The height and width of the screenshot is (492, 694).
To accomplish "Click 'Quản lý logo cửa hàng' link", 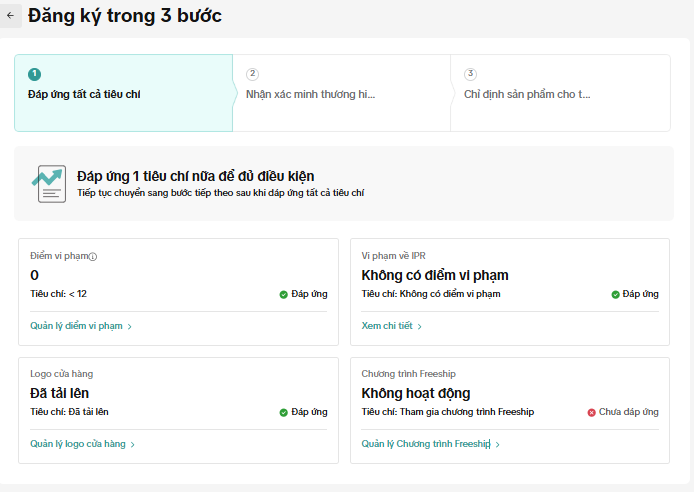I will tap(78, 444).
